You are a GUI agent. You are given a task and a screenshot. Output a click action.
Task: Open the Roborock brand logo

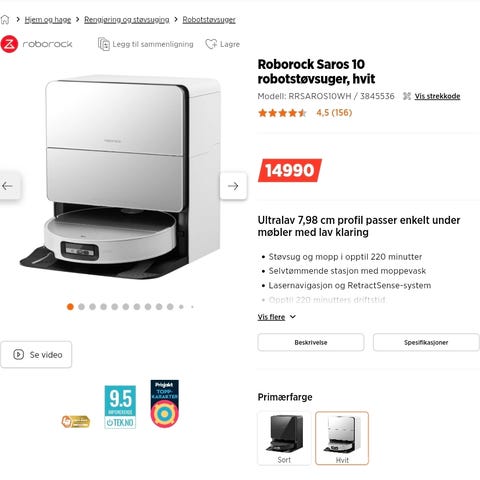pyautogui.click(x=36, y=44)
